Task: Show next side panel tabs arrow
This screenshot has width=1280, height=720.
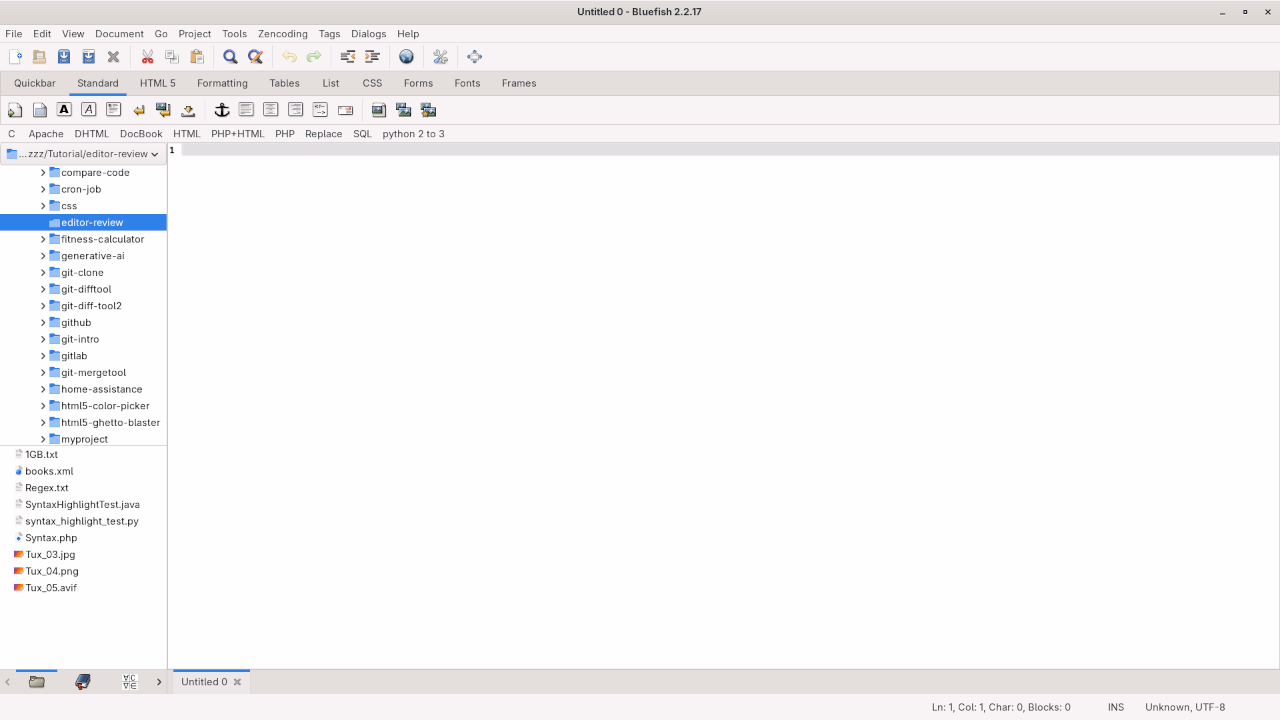Action: pos(159,682)
